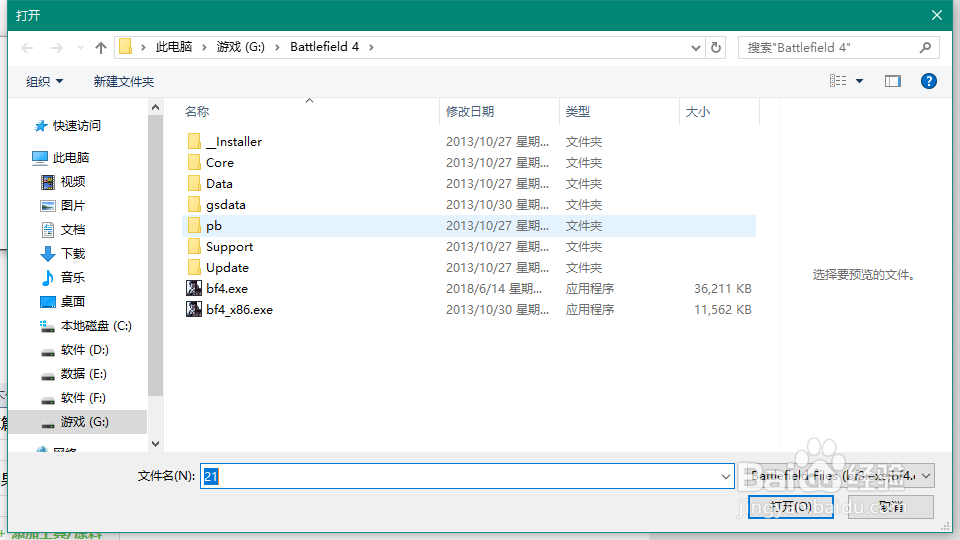The image size is (960, 540).
Task: Open the file name history dropdown
Action: tap(726, 476)
